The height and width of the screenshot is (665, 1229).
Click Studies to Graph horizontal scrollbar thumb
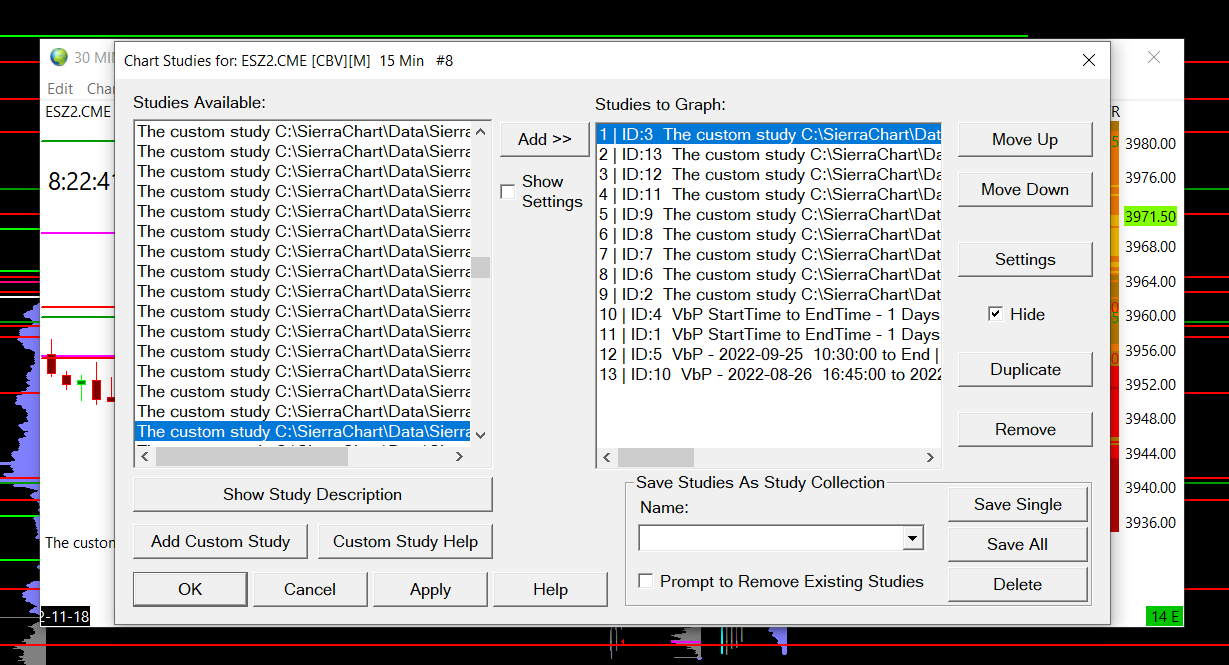(x=656, y=458)
